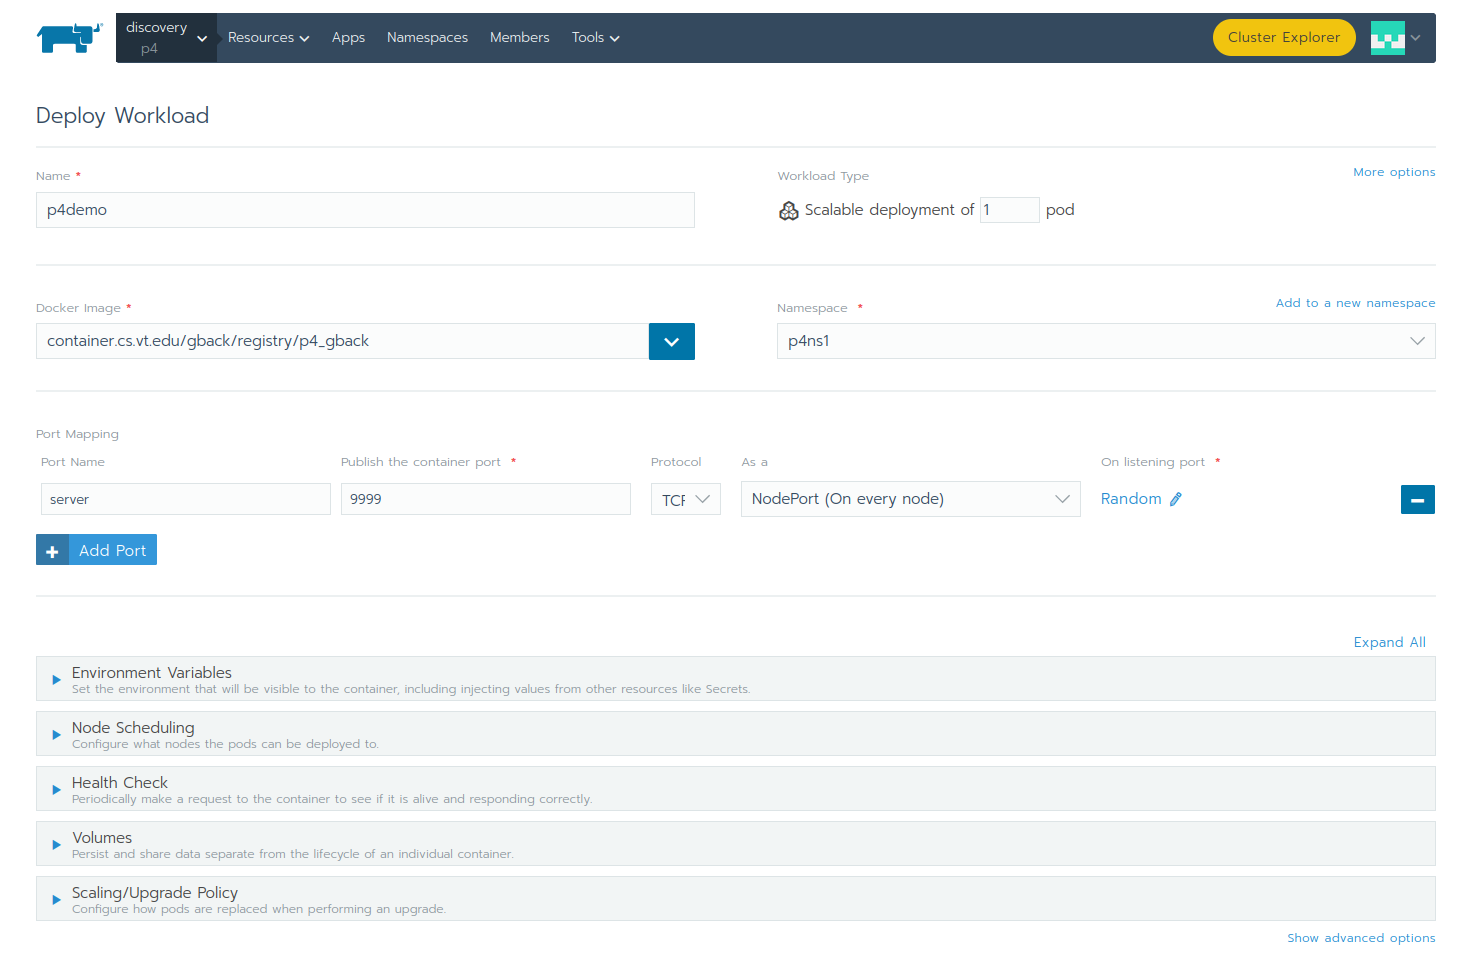Open the NodePort service type dropdown
Viewport: 1457px width, 957px height.
coord(910,499)
